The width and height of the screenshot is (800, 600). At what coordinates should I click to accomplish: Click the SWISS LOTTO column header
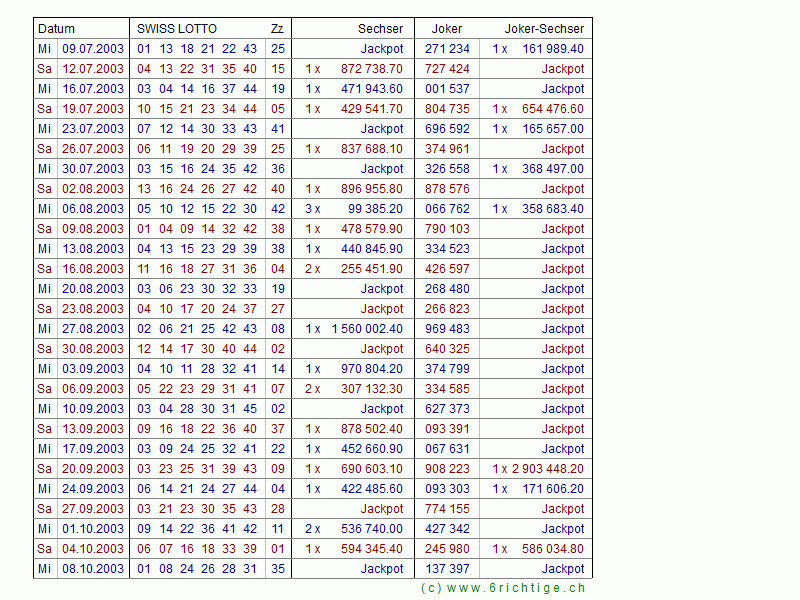point(177,29)
